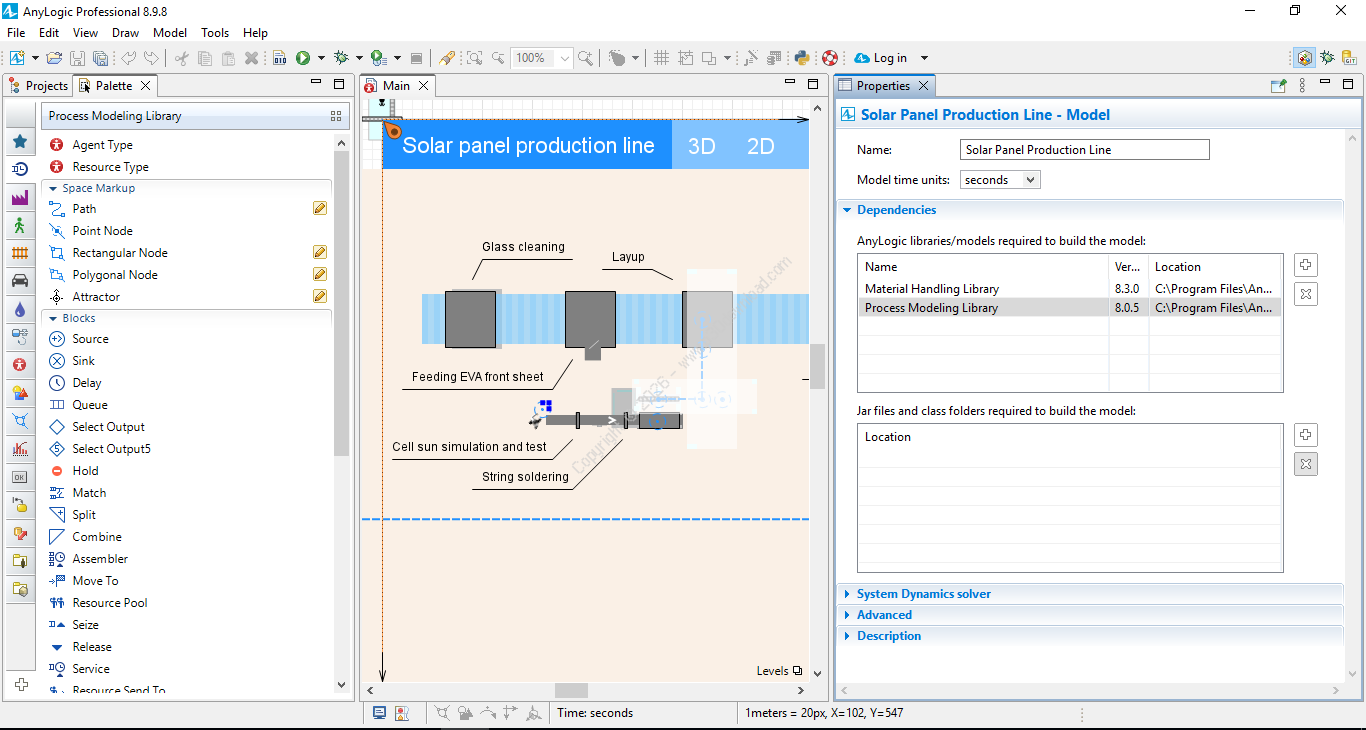Image resolution: width=1366 pixels, height=730 pixels.
Task: Open the Draw menu
Action: pos(126,33)
